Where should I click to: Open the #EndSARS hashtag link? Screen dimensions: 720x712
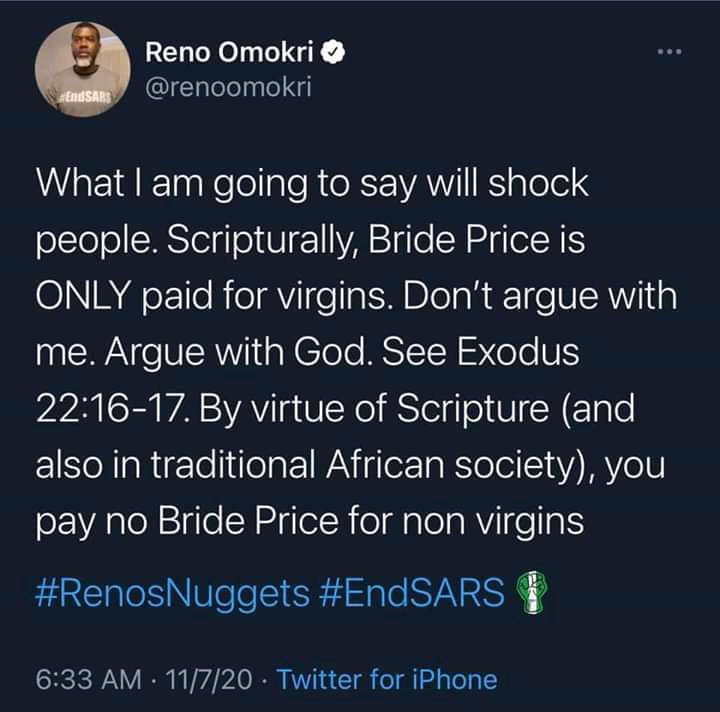point(411,592)
